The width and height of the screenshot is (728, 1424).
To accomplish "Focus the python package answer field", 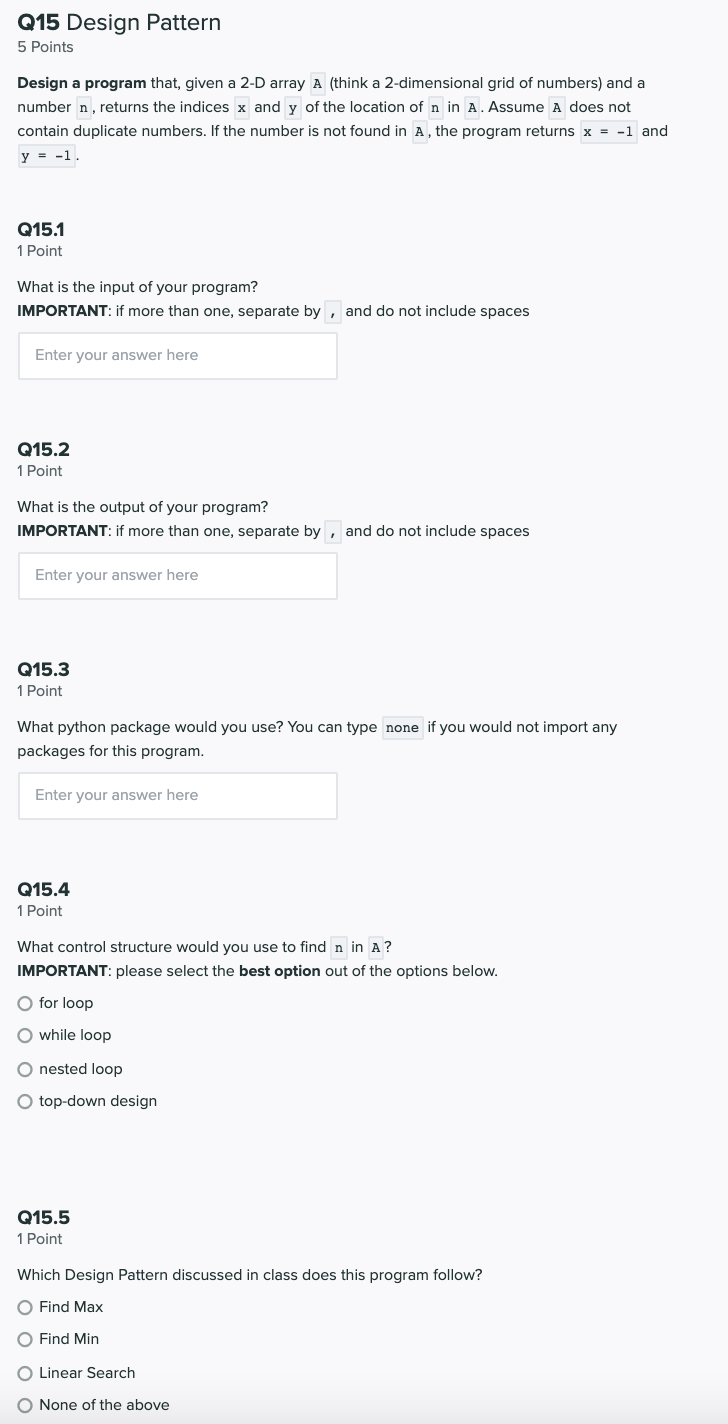I will tap(178, 795).
